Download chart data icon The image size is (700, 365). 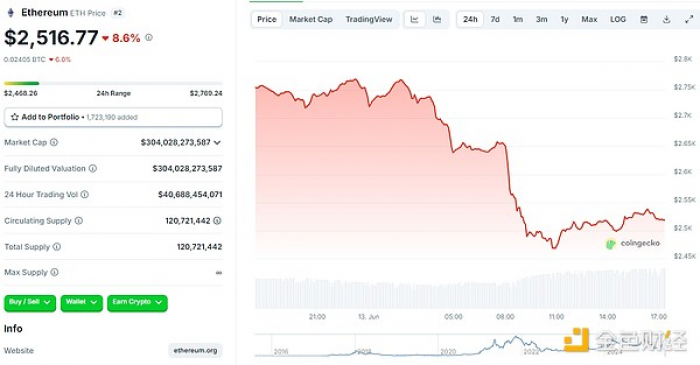pos(667,19)
